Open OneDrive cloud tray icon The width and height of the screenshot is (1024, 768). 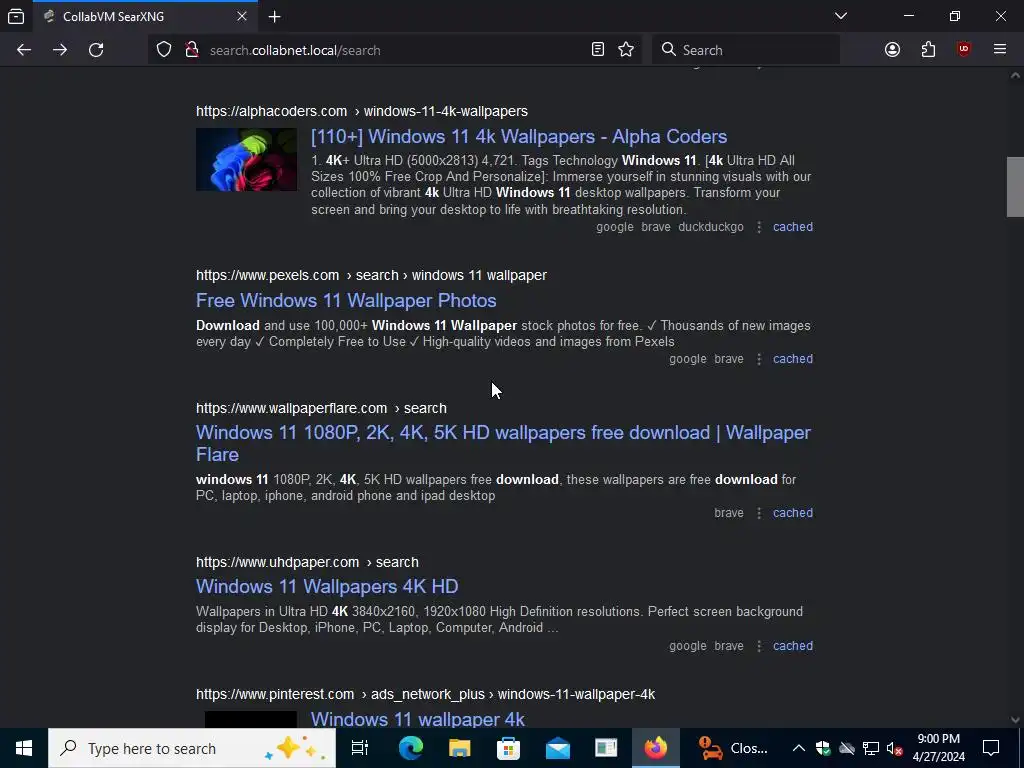[x=847, y=748]
